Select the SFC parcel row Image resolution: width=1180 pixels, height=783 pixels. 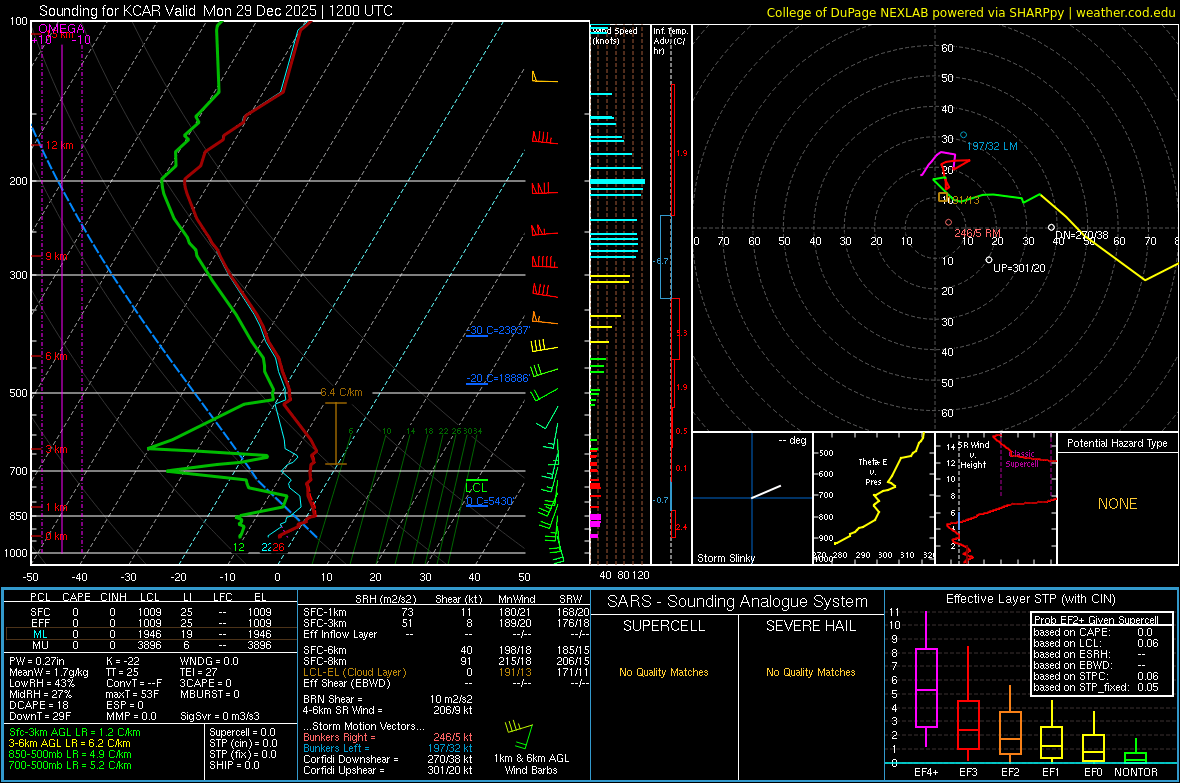click(151, 612)
